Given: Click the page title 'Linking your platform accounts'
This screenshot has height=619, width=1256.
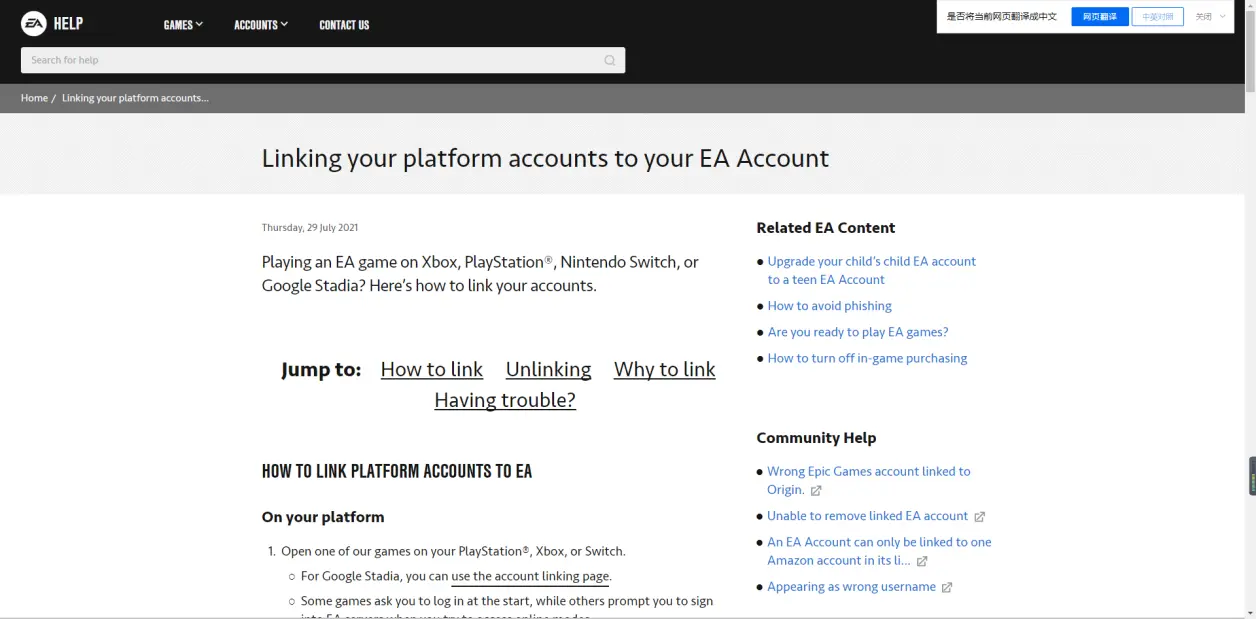Looking at the screenshot, I should coord(545,158).
